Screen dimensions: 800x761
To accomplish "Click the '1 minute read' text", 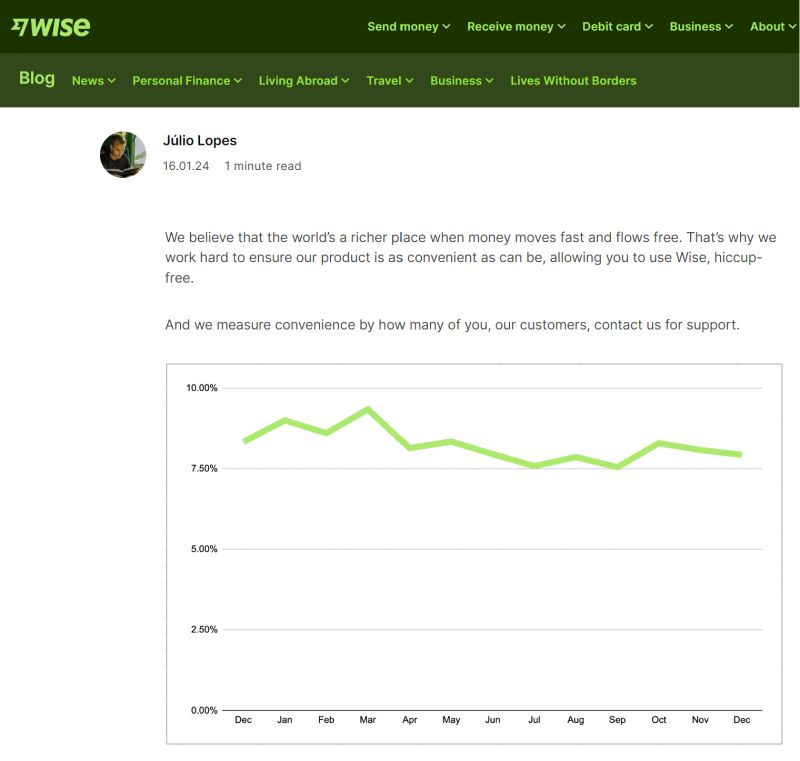I will coord(263,166).
